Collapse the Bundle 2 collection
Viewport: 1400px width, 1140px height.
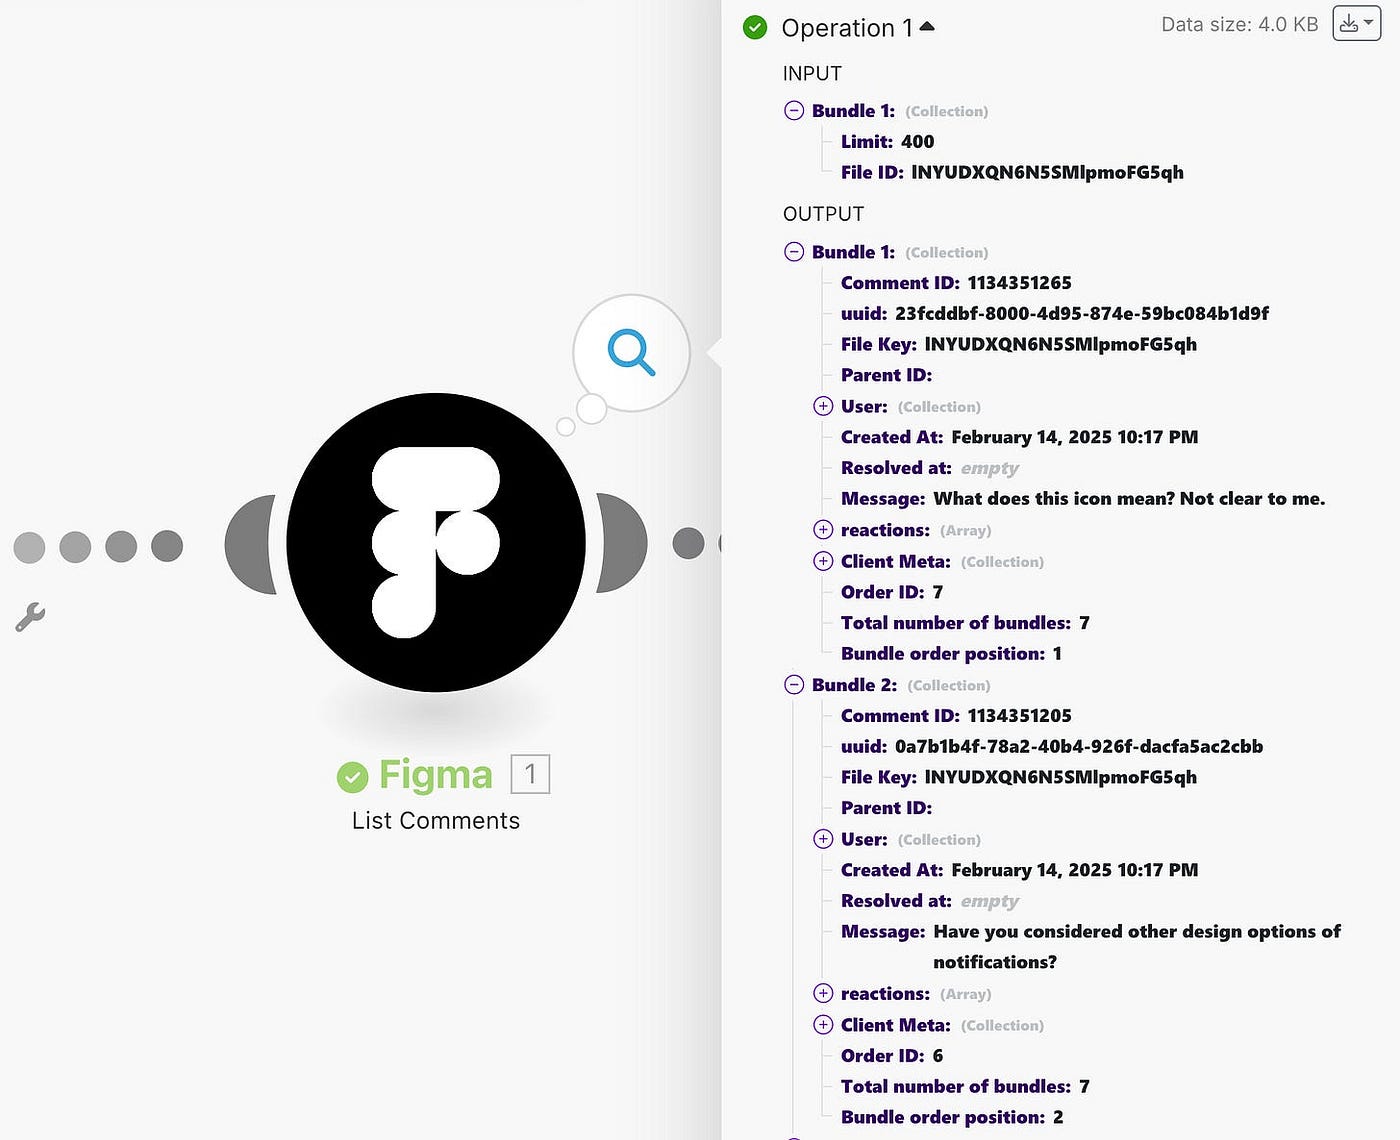tap(794, 685)
